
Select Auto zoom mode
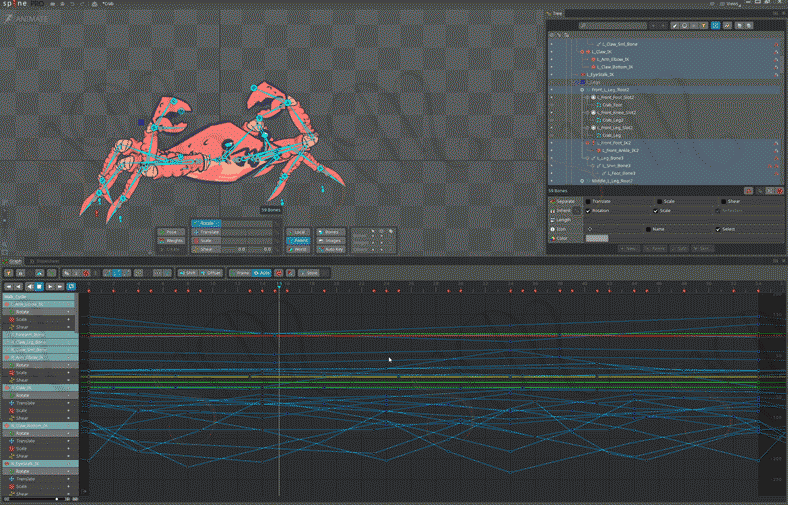(x=262, y=273)
